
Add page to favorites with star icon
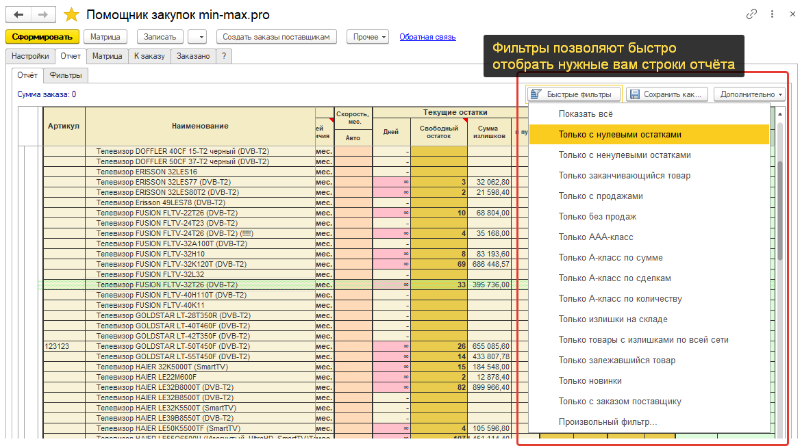pos(70,16)
